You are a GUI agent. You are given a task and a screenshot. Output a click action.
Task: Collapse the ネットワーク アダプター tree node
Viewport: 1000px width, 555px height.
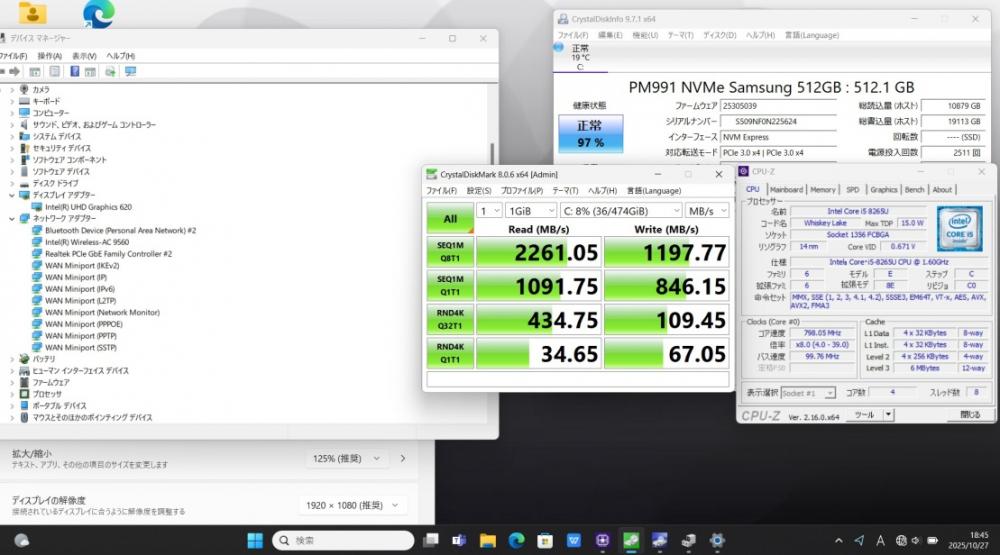point(12,218)
